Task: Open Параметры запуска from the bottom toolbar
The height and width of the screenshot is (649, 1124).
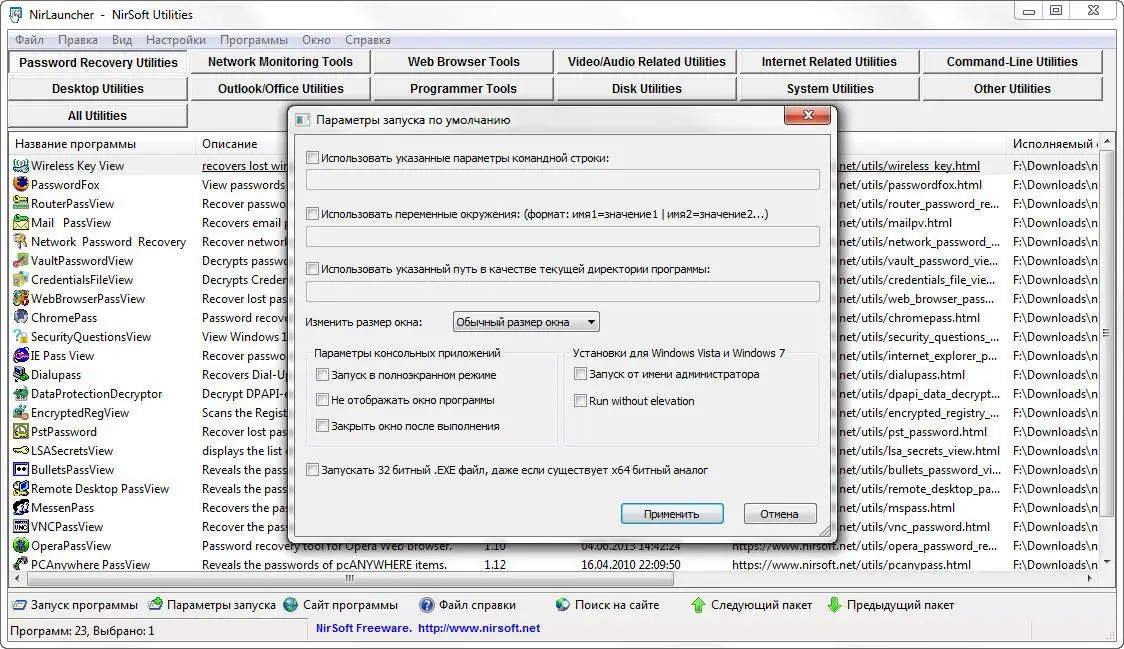Action: click(x=154, y=604)
